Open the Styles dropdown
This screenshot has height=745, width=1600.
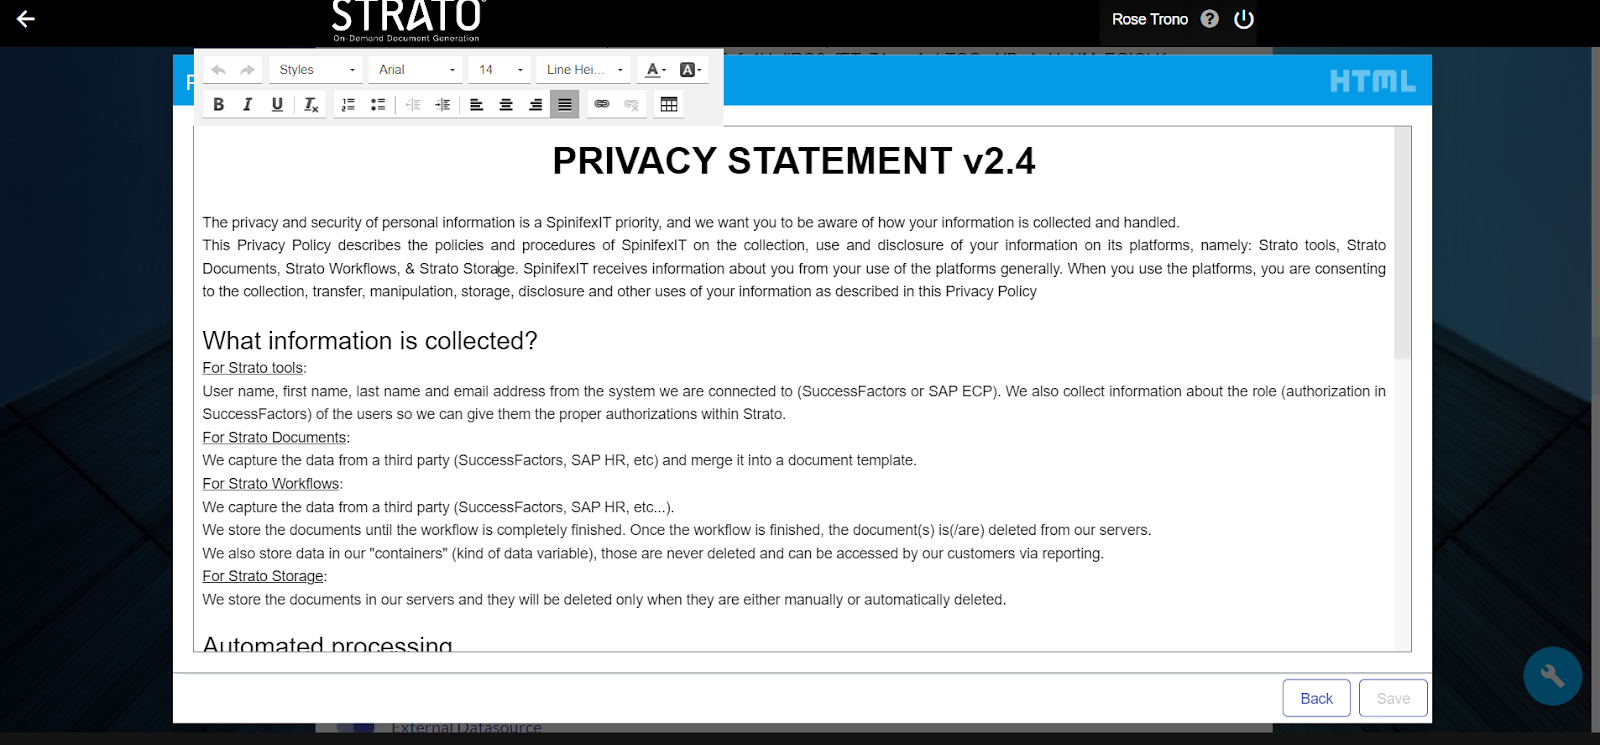point(316,70)
